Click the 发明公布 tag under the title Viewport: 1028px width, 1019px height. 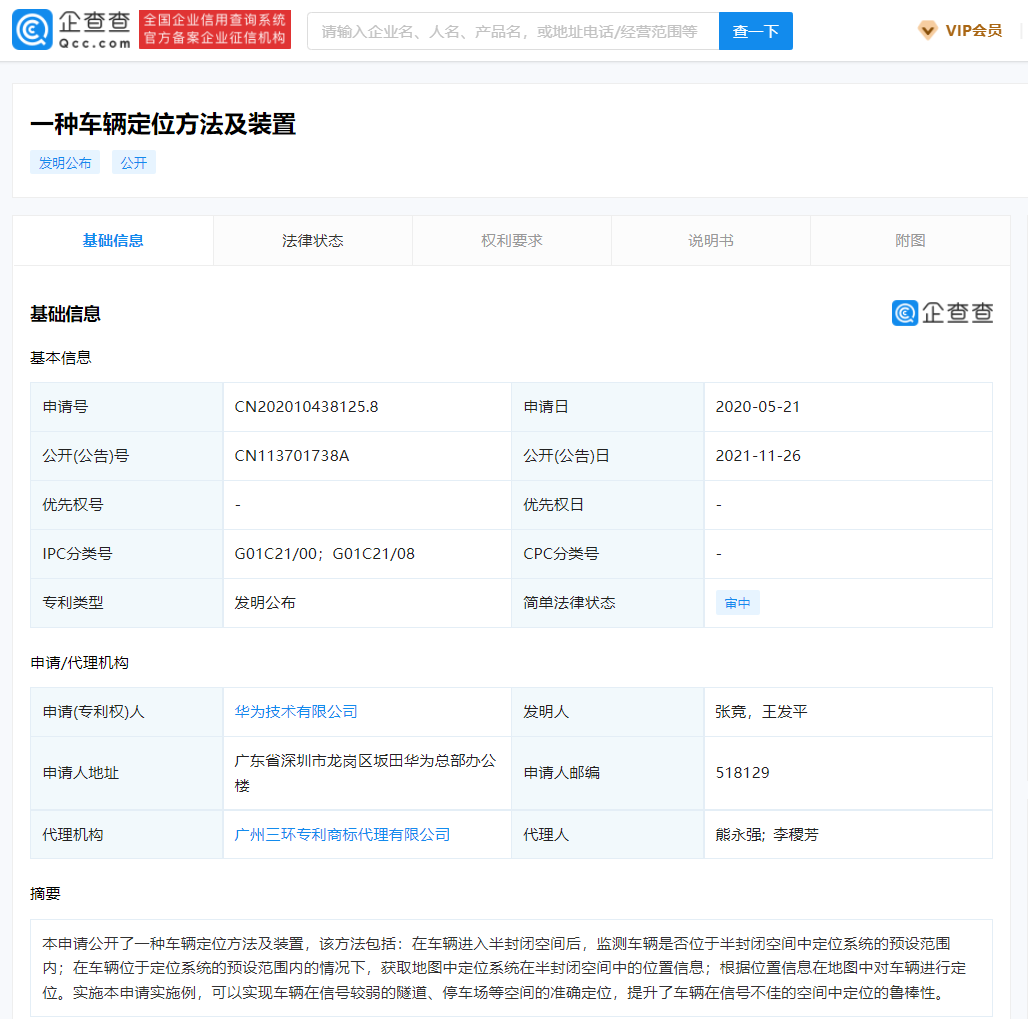coord(64,162)
